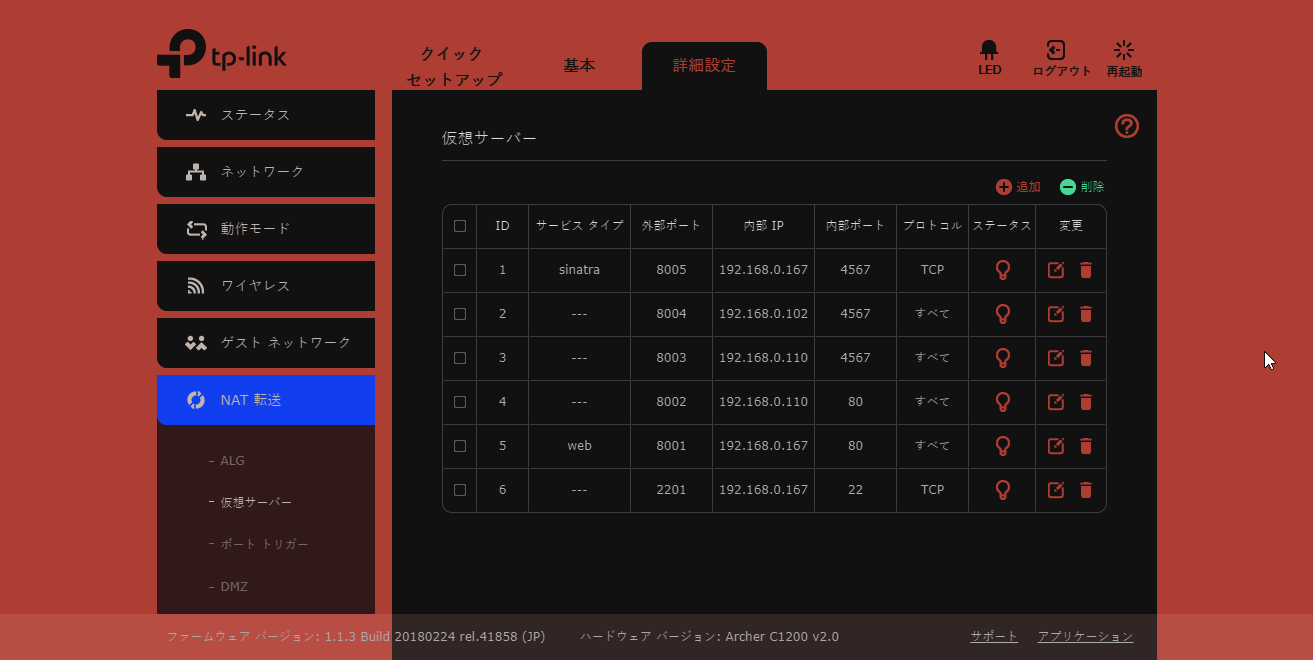Check the select-all checkbox in the table header
This screenshot has width=1313, height=660.
(459, 225)
